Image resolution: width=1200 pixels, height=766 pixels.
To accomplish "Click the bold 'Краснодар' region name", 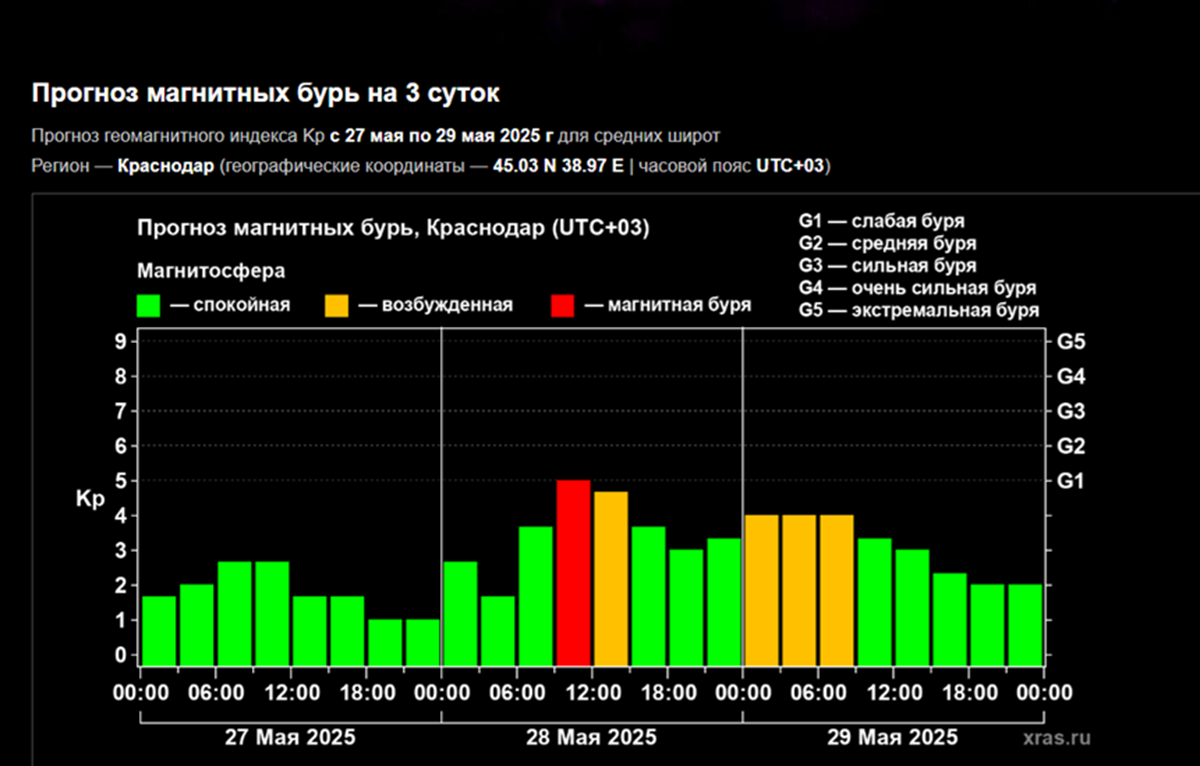I will (x=166, y=165).
